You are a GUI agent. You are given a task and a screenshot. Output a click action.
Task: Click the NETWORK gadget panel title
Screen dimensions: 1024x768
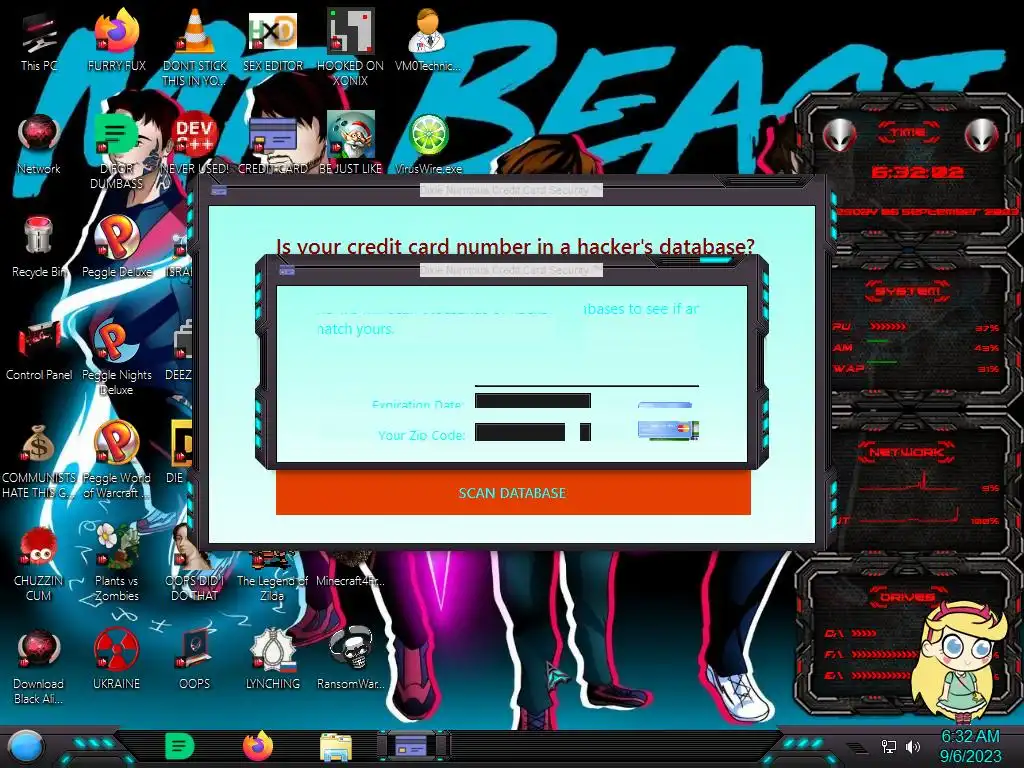906,452
